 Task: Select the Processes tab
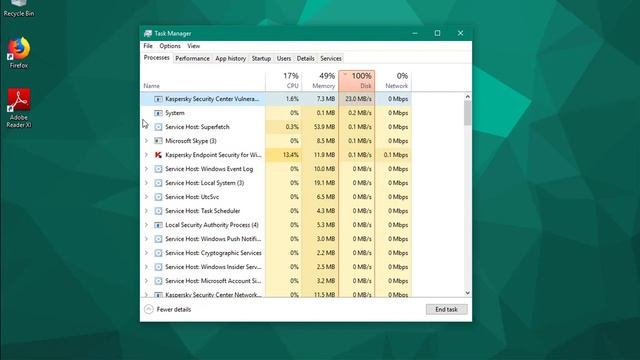tap(156, 58)
